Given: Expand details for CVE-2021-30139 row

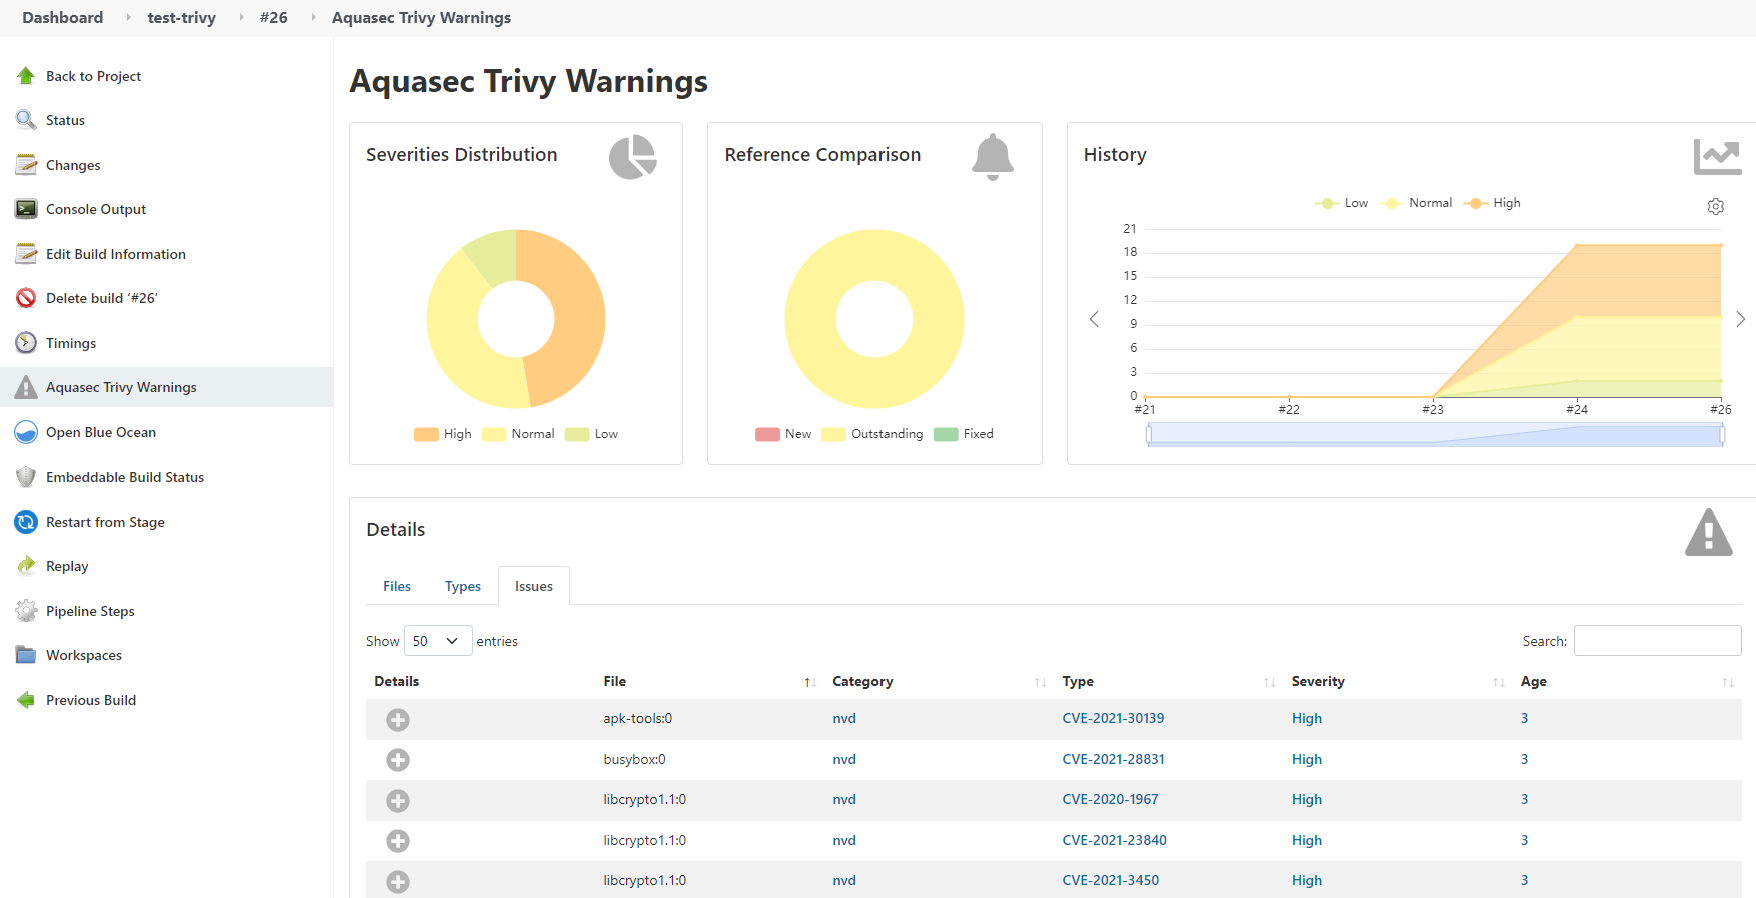Looking at the screenshot, I should [x=398, y=720].
